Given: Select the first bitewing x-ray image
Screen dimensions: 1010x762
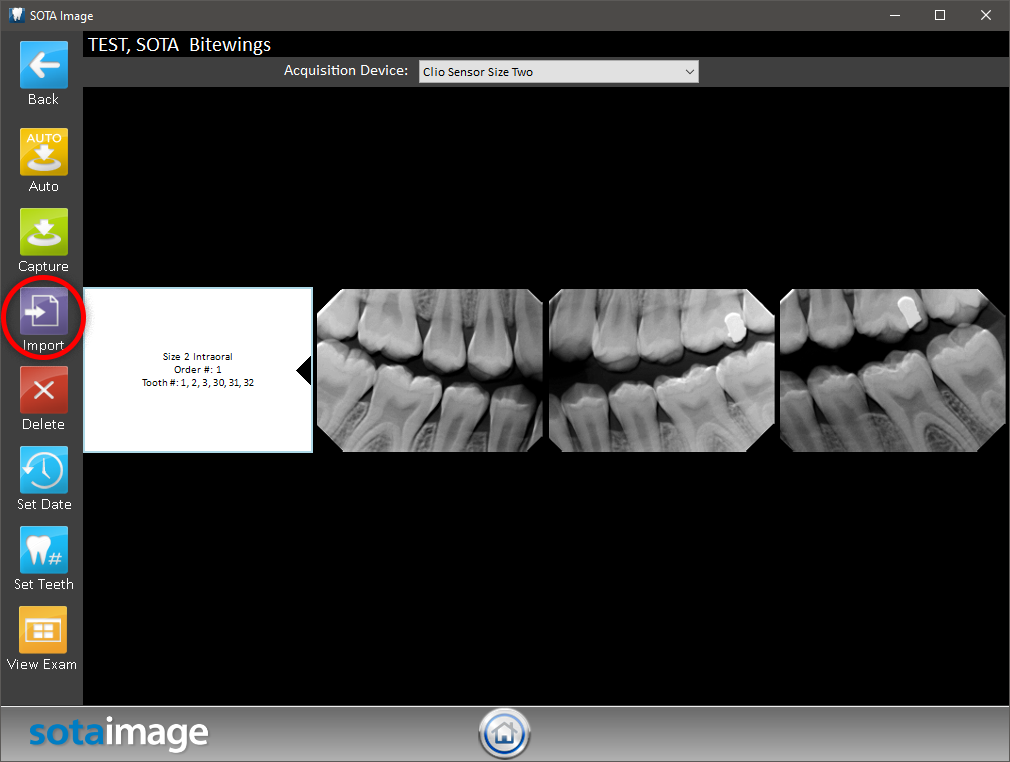Looking at the screenshot, I should (430, 370).
